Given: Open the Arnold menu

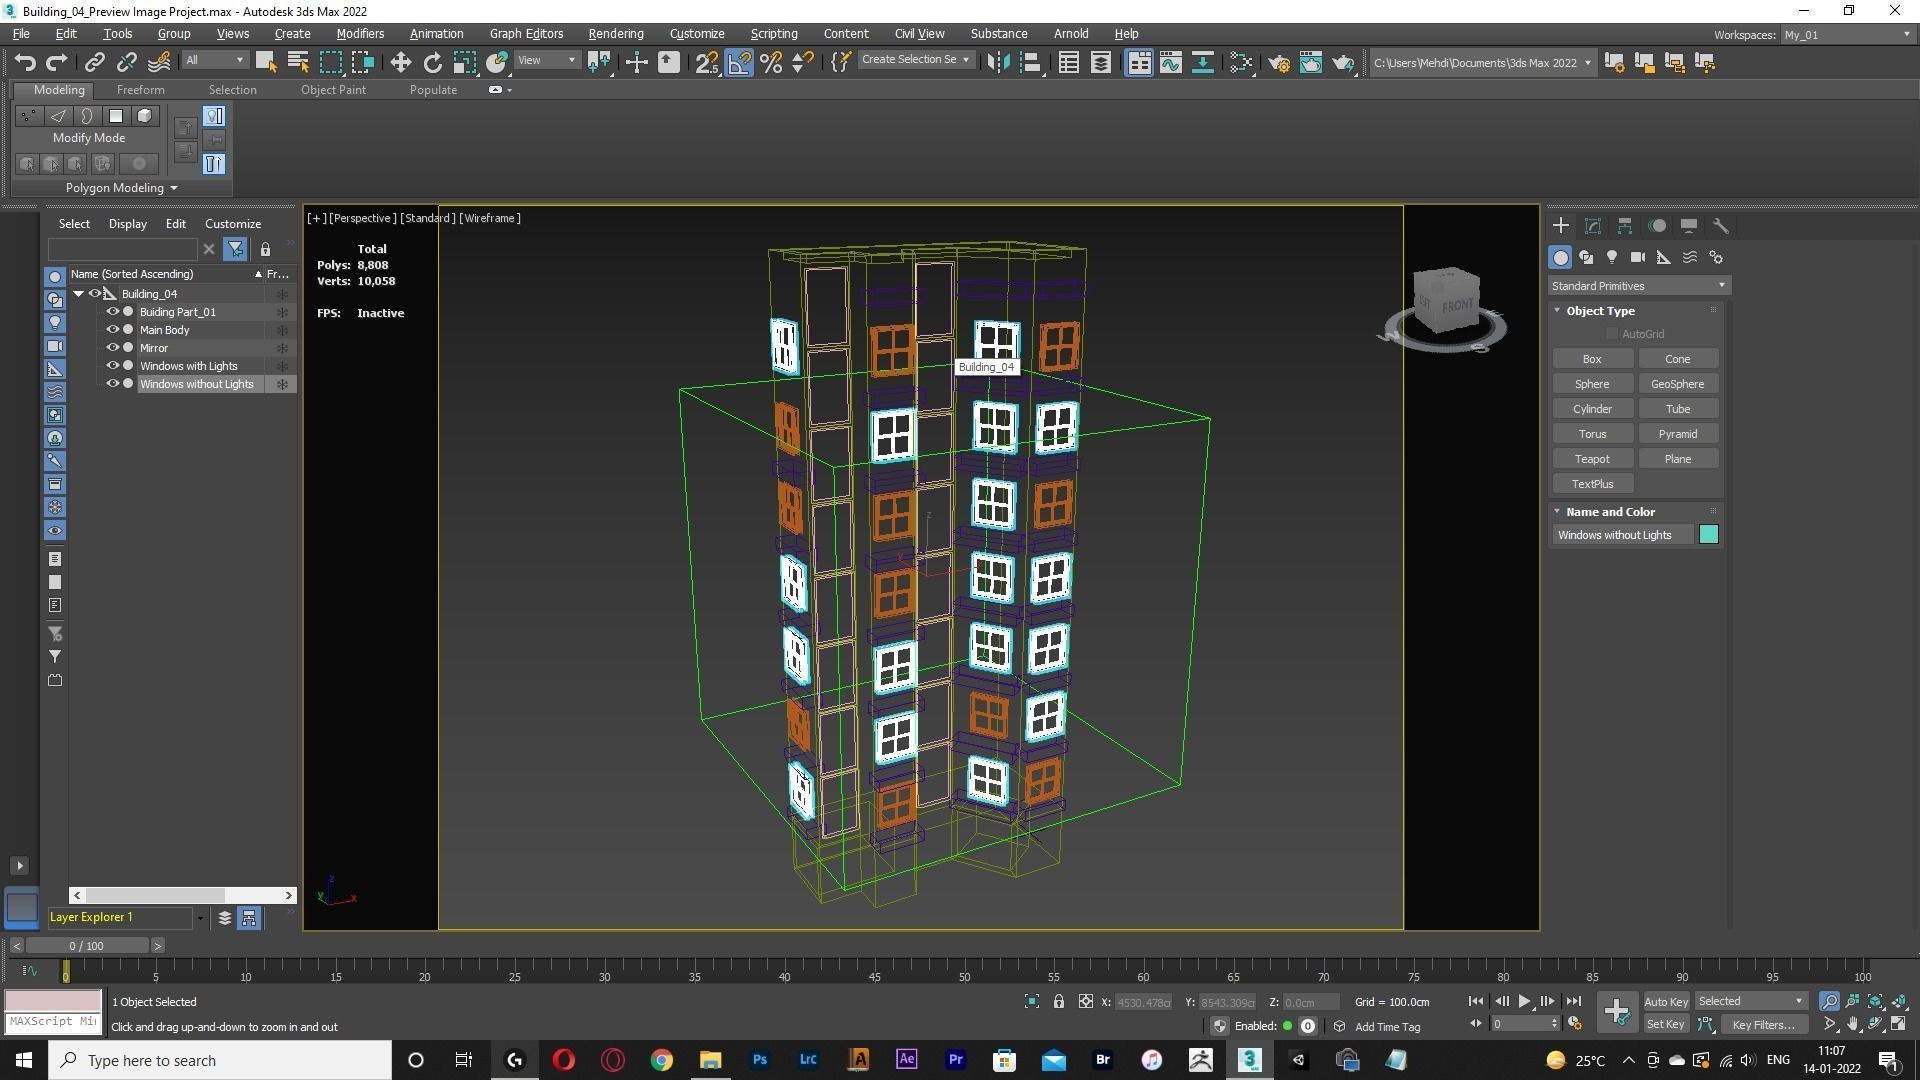Looking at the screenshot, I should 1070,34.
